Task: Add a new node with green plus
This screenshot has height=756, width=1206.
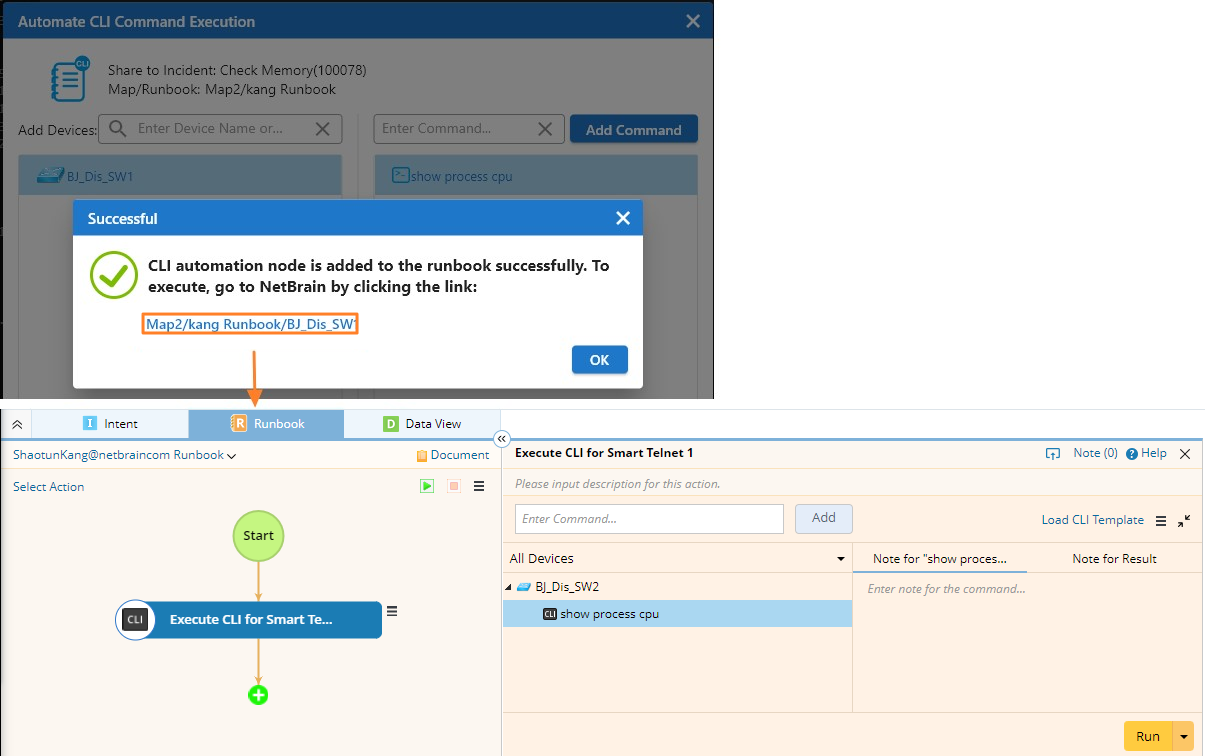Action: click(258, 695)
